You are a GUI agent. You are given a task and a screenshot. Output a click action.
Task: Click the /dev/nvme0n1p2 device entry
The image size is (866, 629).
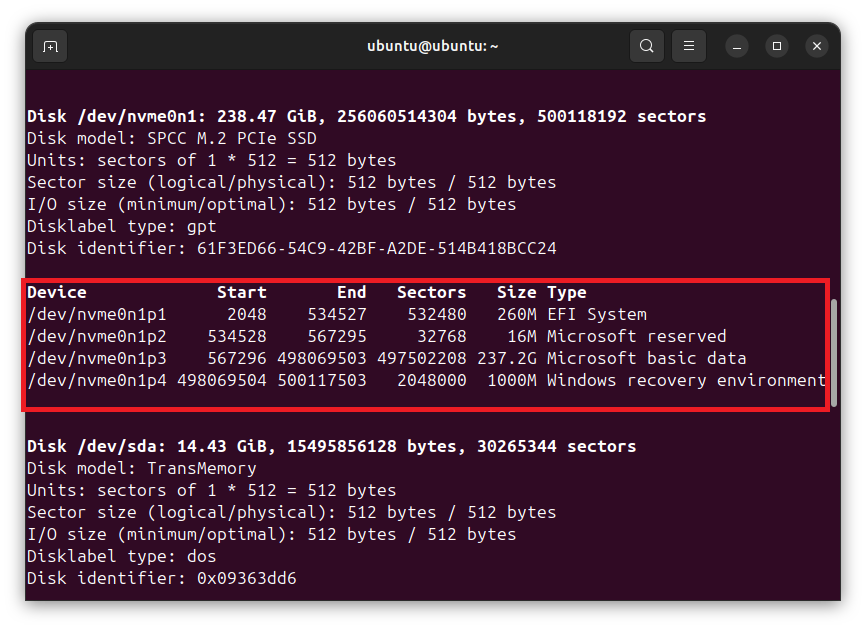97,337
